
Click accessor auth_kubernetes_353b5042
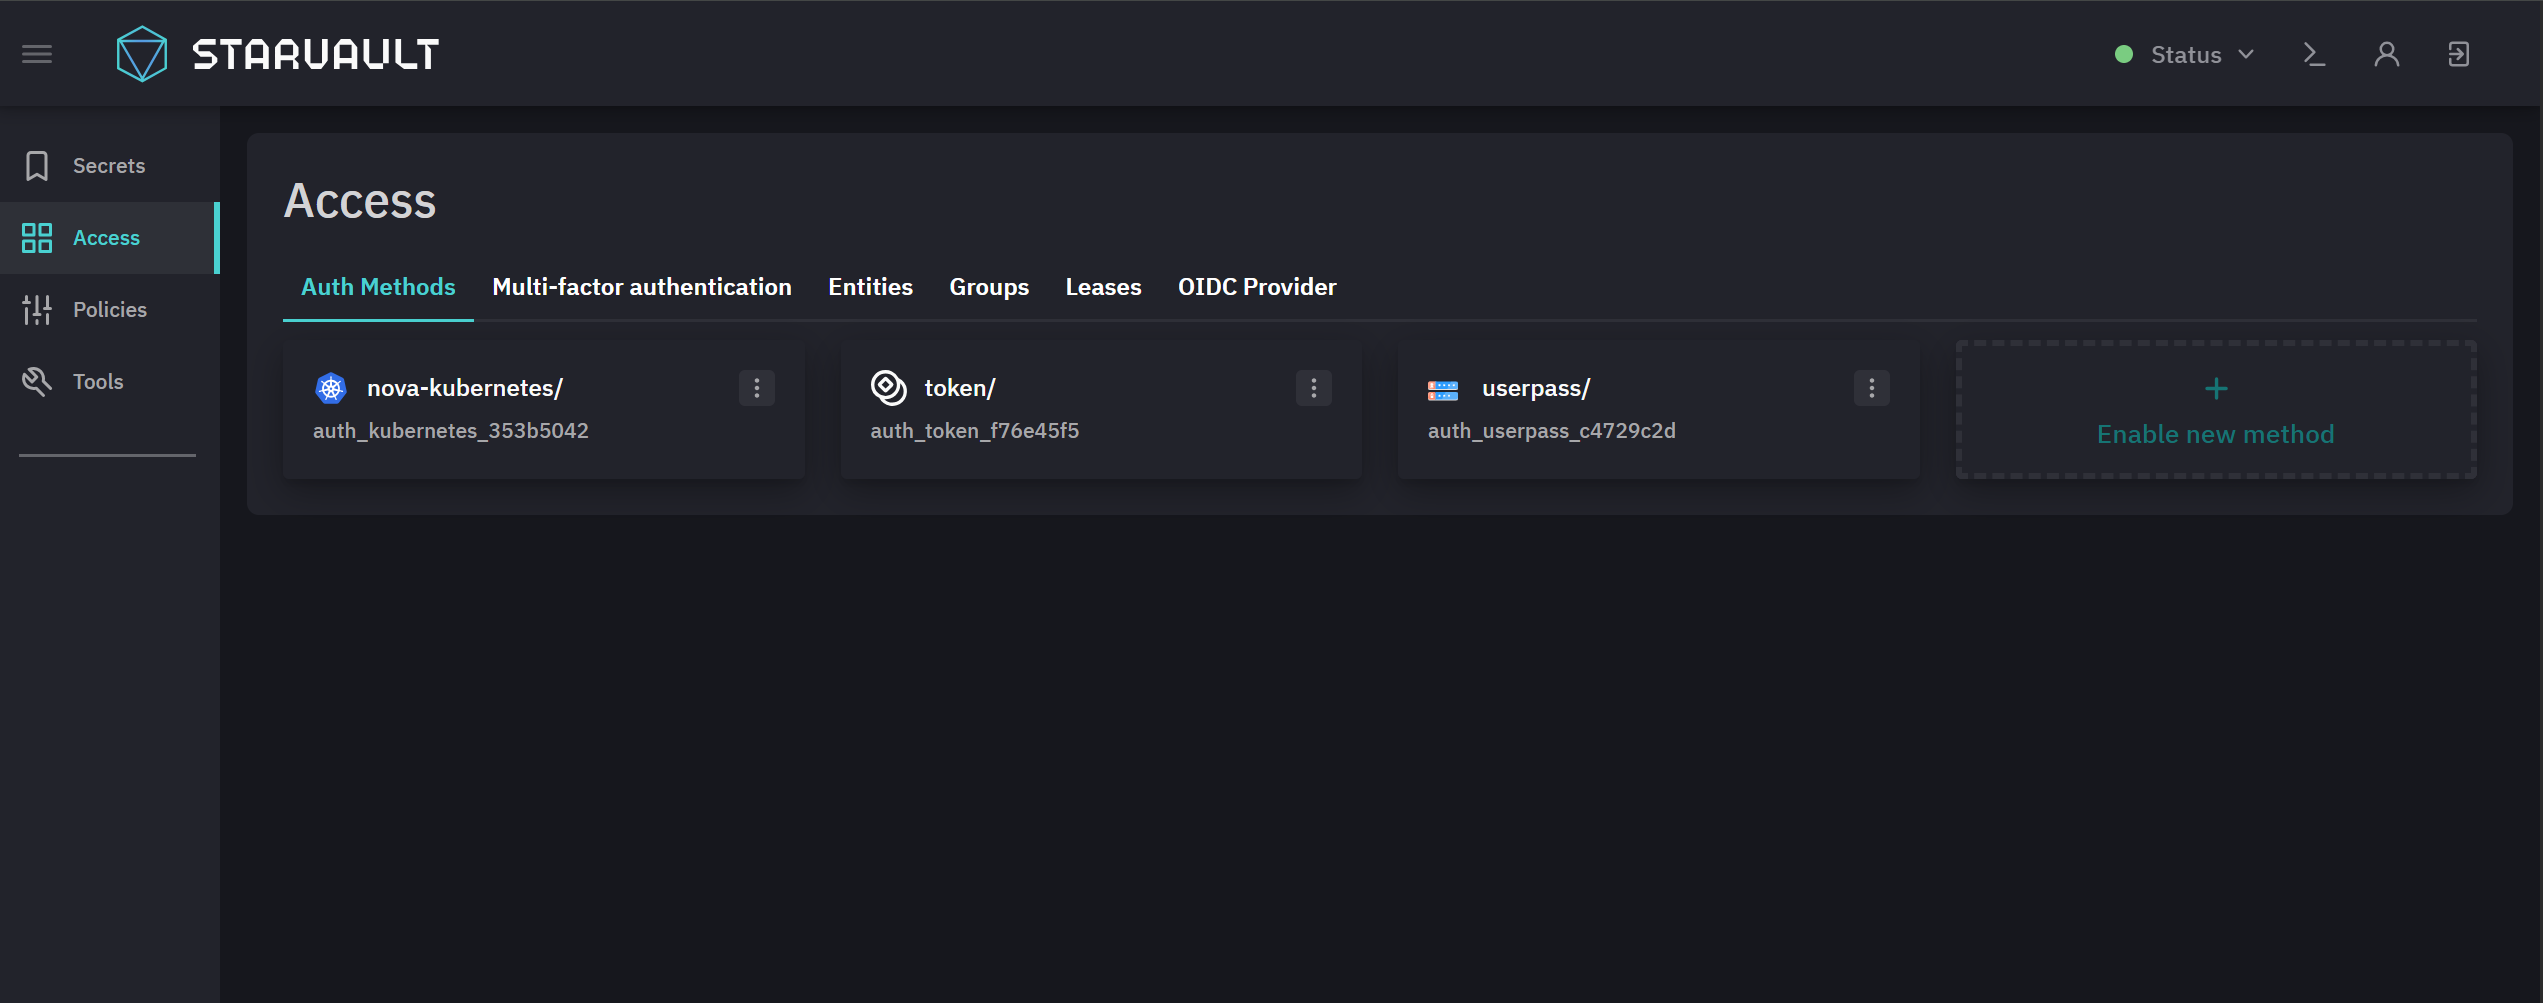click(x=451, y=431)
